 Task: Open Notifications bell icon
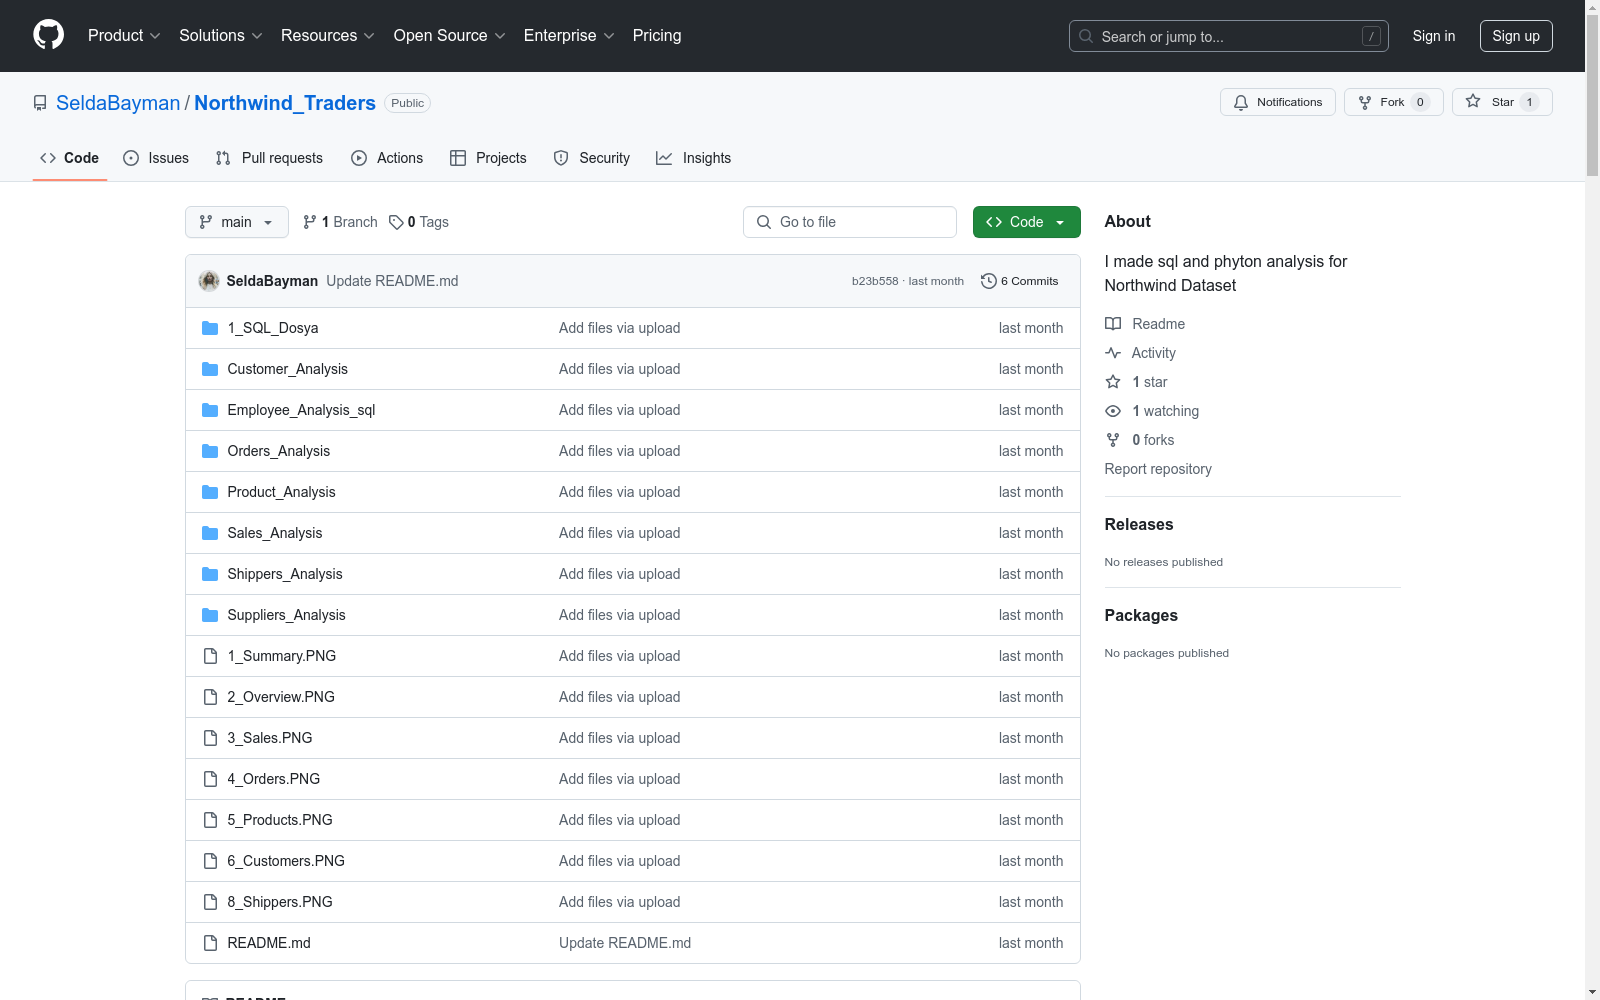pos(1241,102)
